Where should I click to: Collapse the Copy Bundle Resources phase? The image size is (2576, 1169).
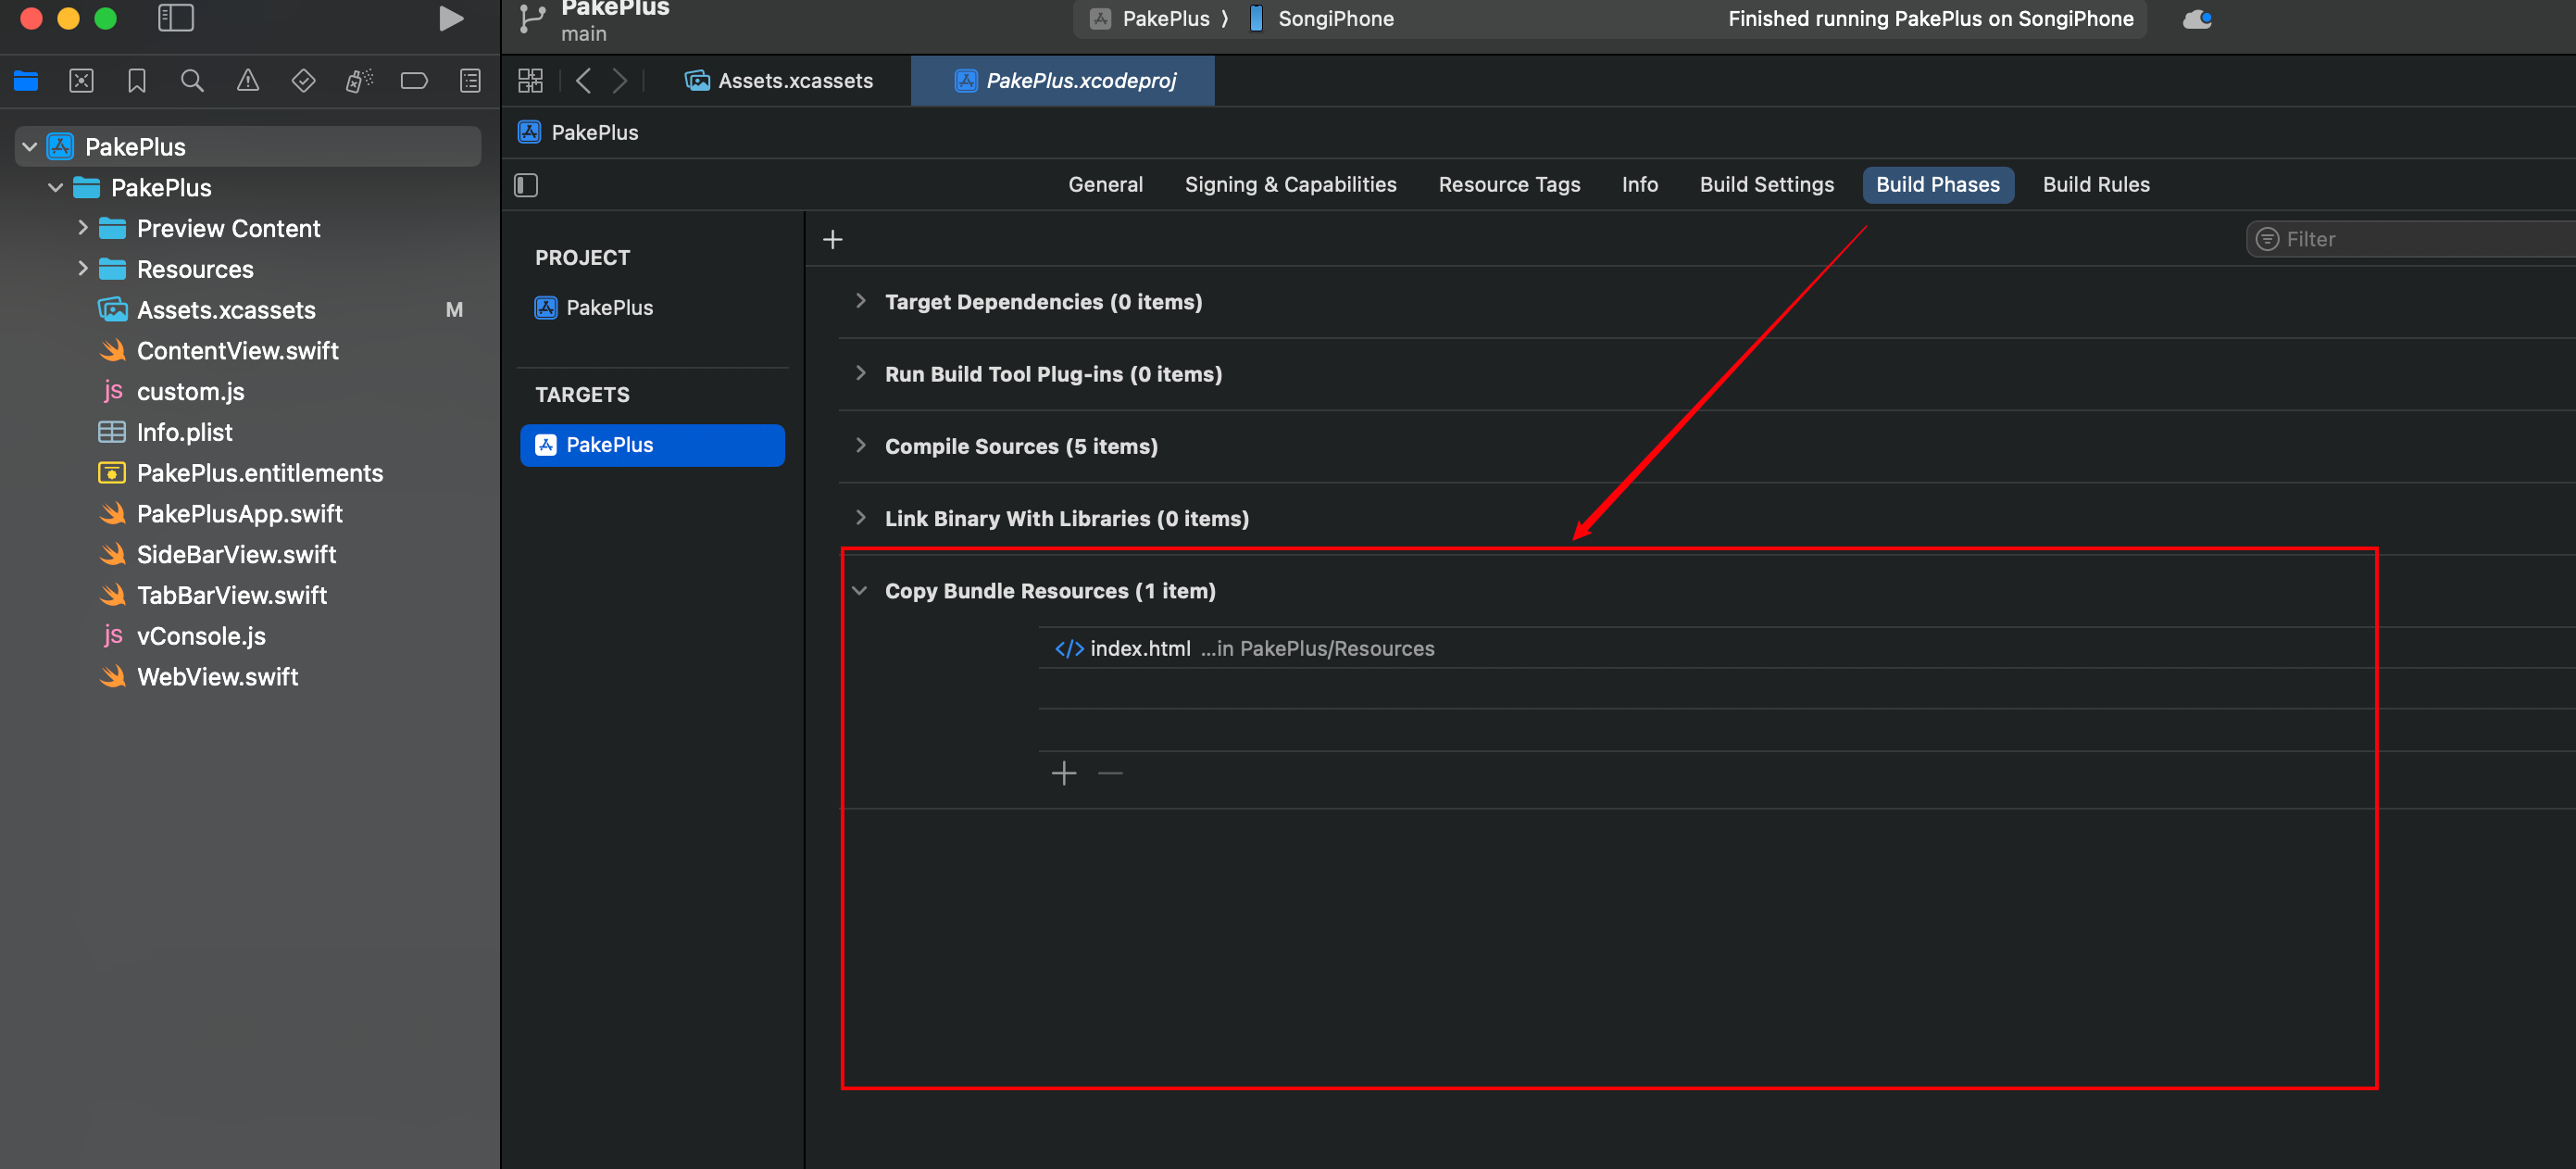[859, 591]
